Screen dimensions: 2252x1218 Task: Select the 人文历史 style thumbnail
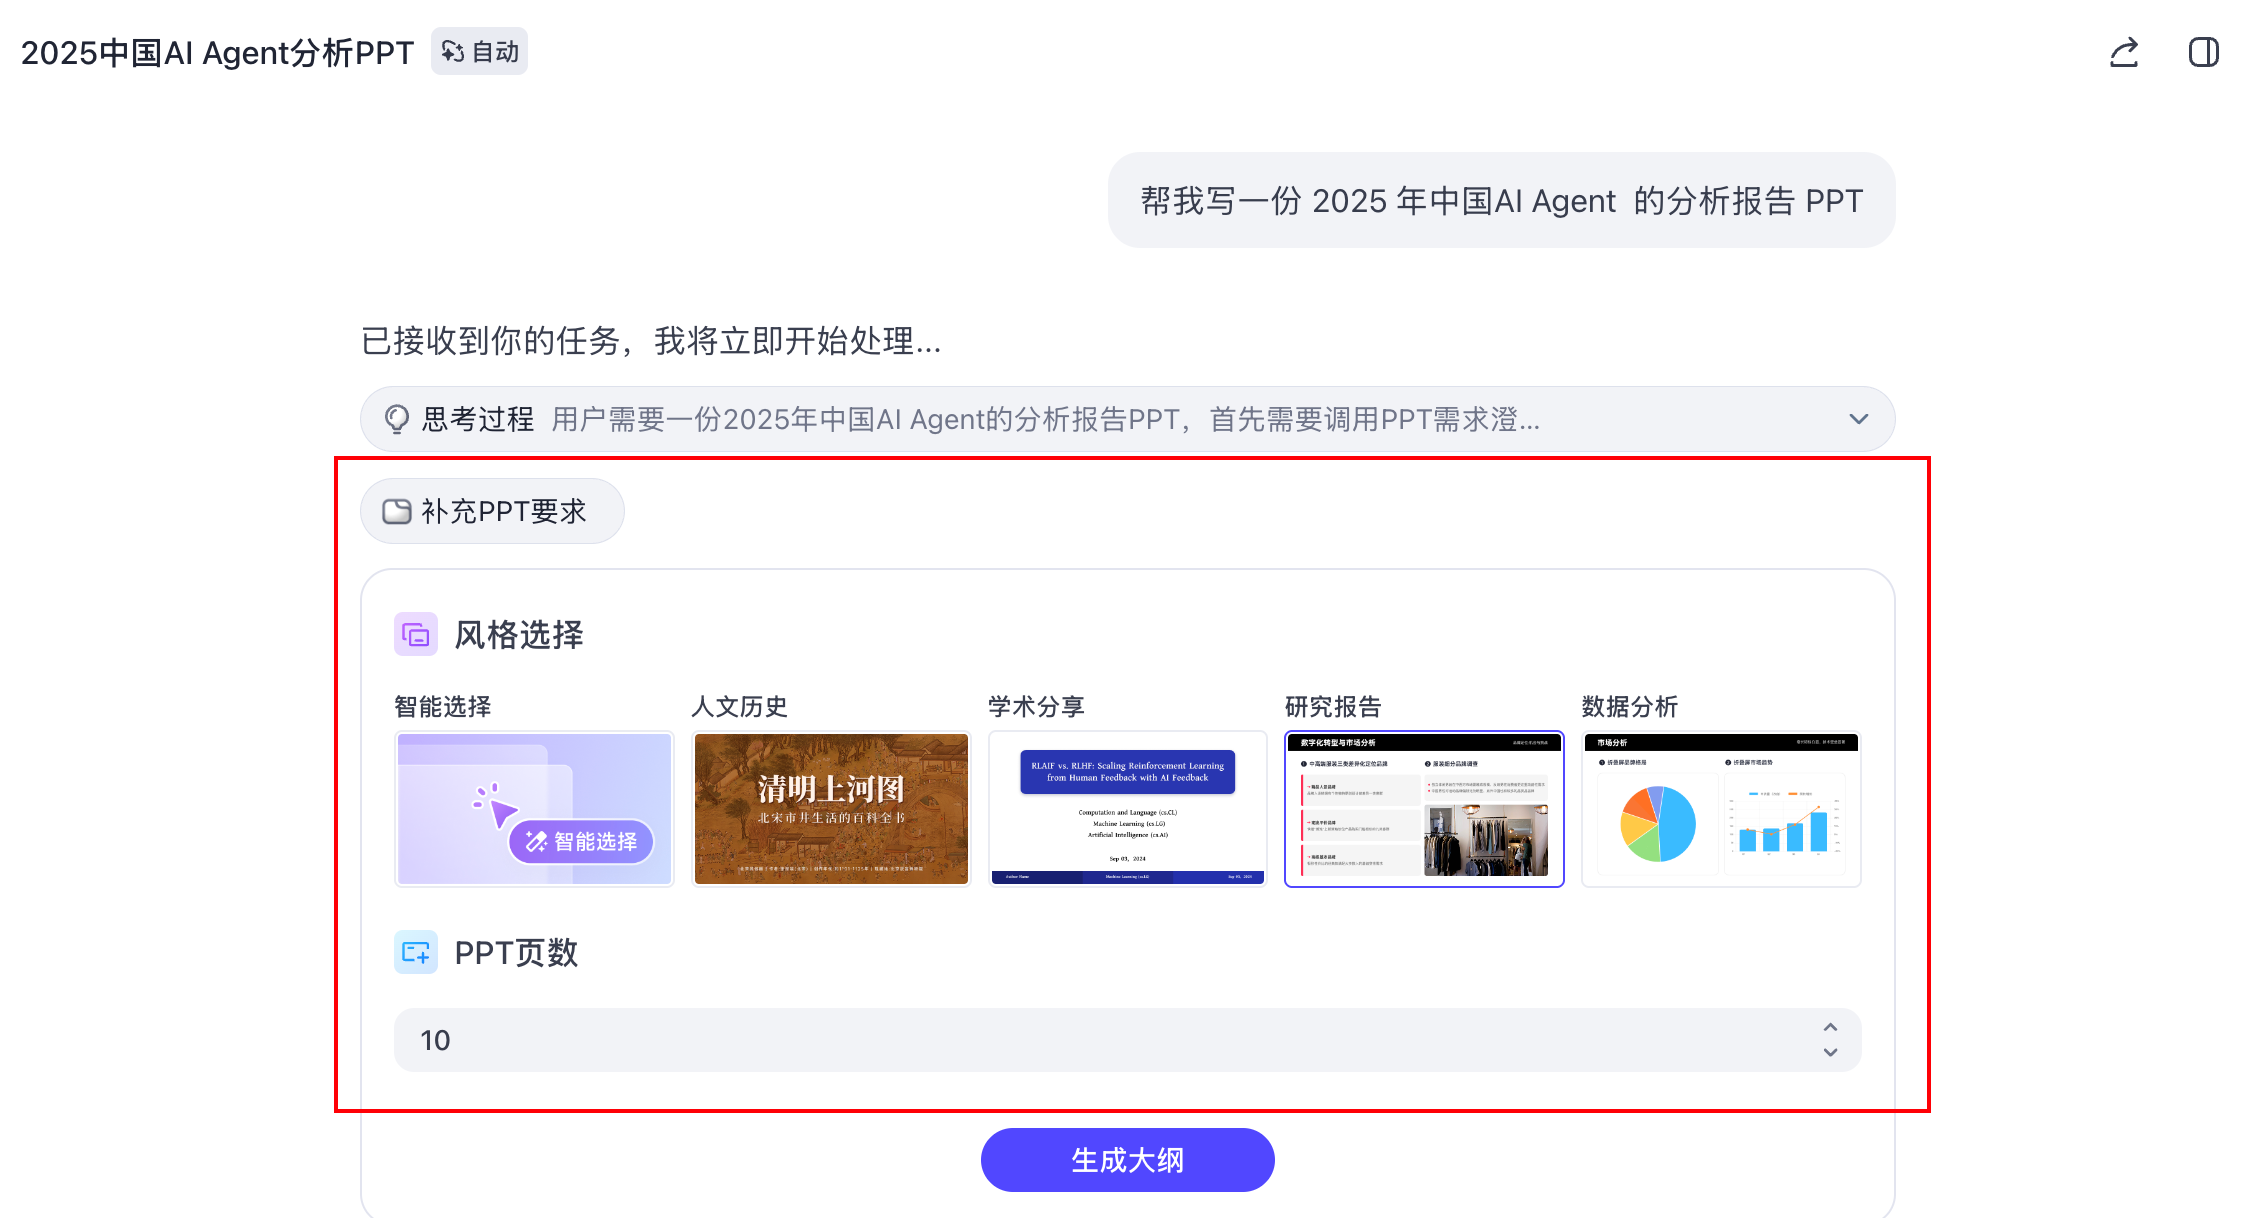(x=831, y=808)
